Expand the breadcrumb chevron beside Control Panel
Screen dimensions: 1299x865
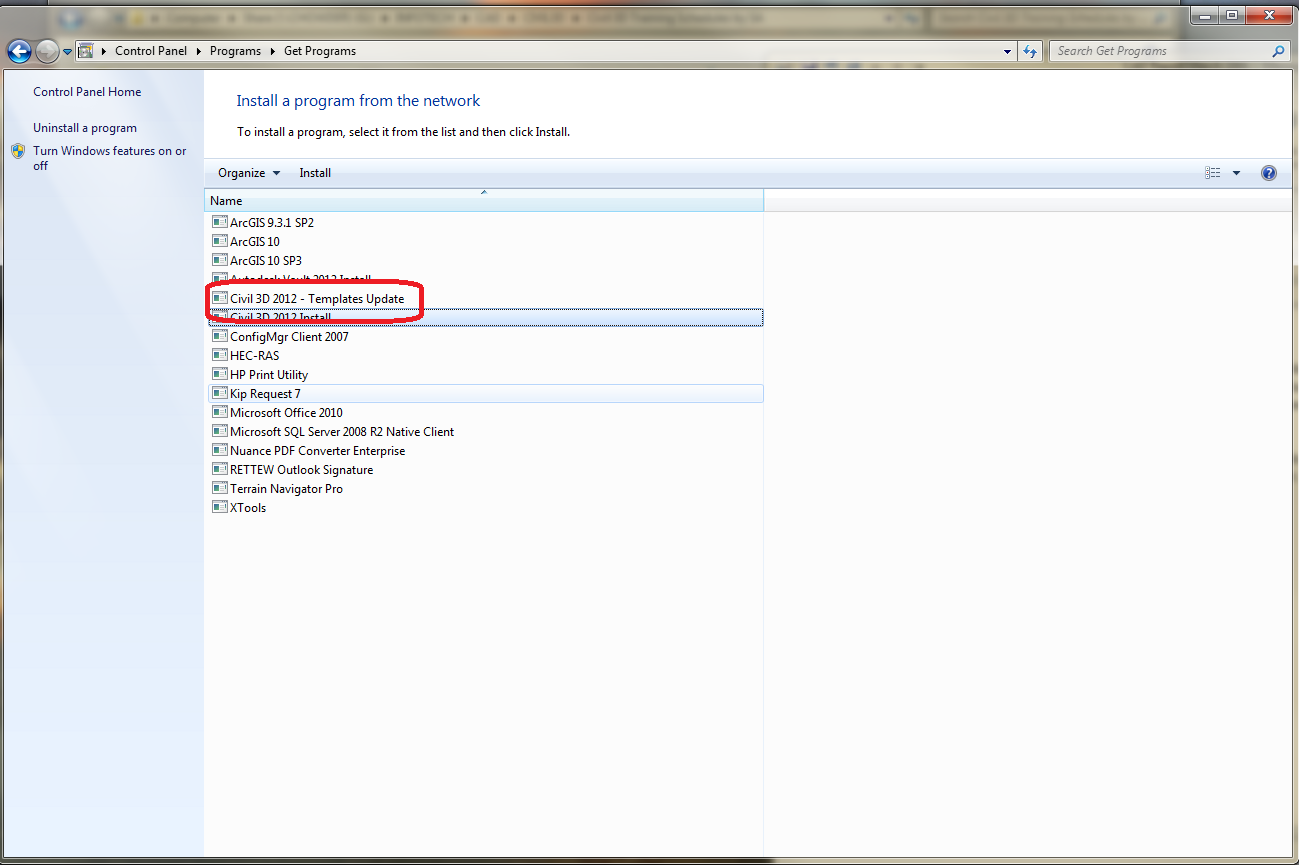198,50
